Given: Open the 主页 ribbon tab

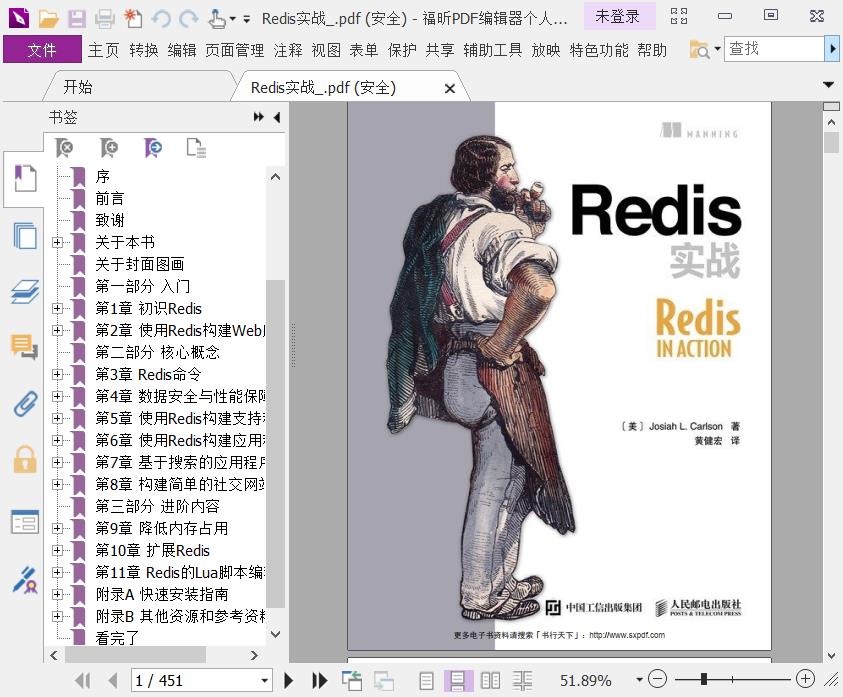Looking at the screenshot, I should (103, 50).
